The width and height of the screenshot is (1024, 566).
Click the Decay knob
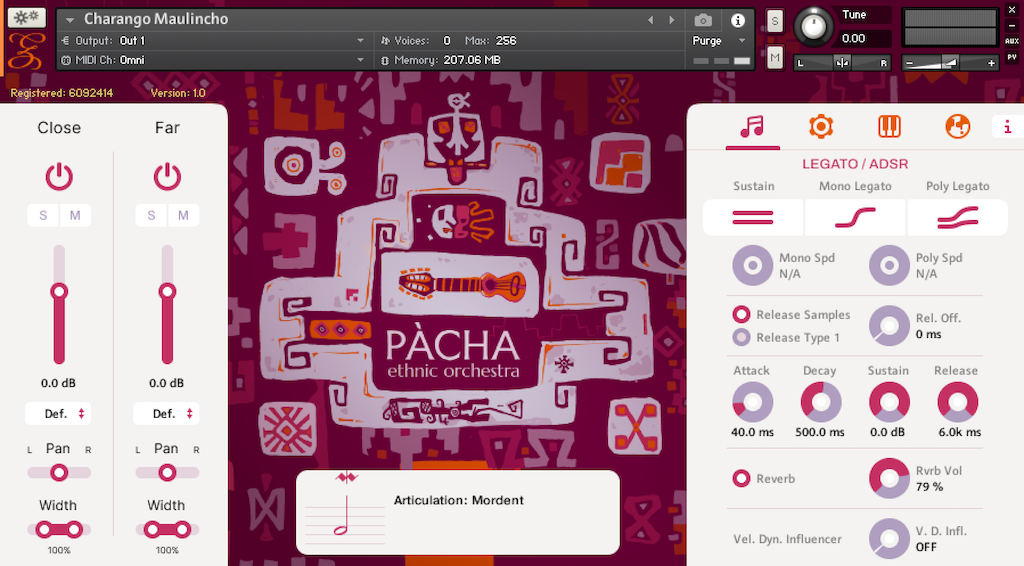pyautogui.click(x=821, y=403)
